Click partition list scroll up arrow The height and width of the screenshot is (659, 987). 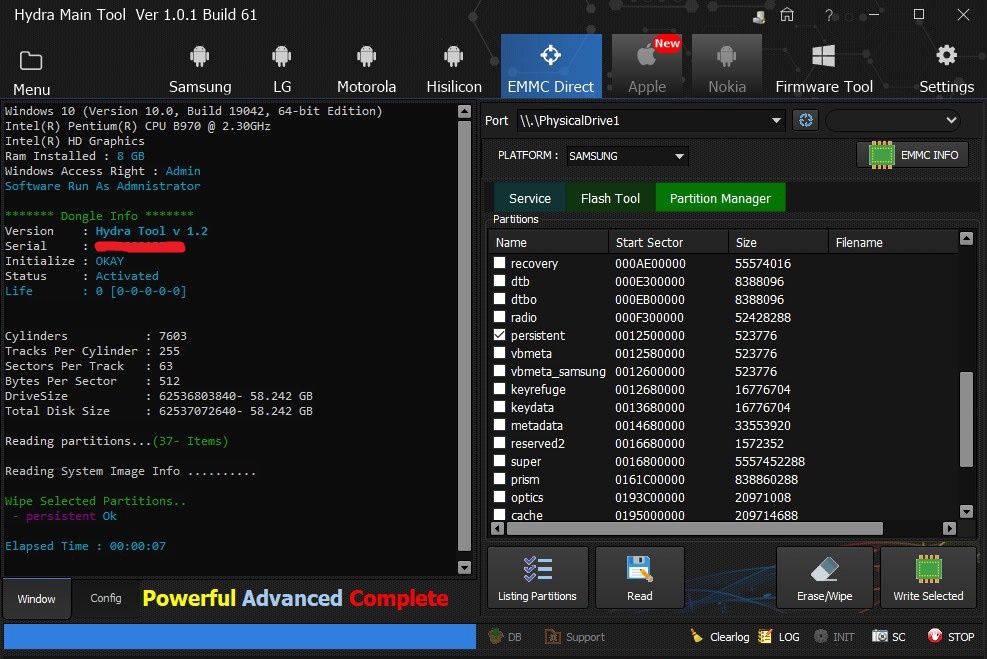click(x=966, y=238)
